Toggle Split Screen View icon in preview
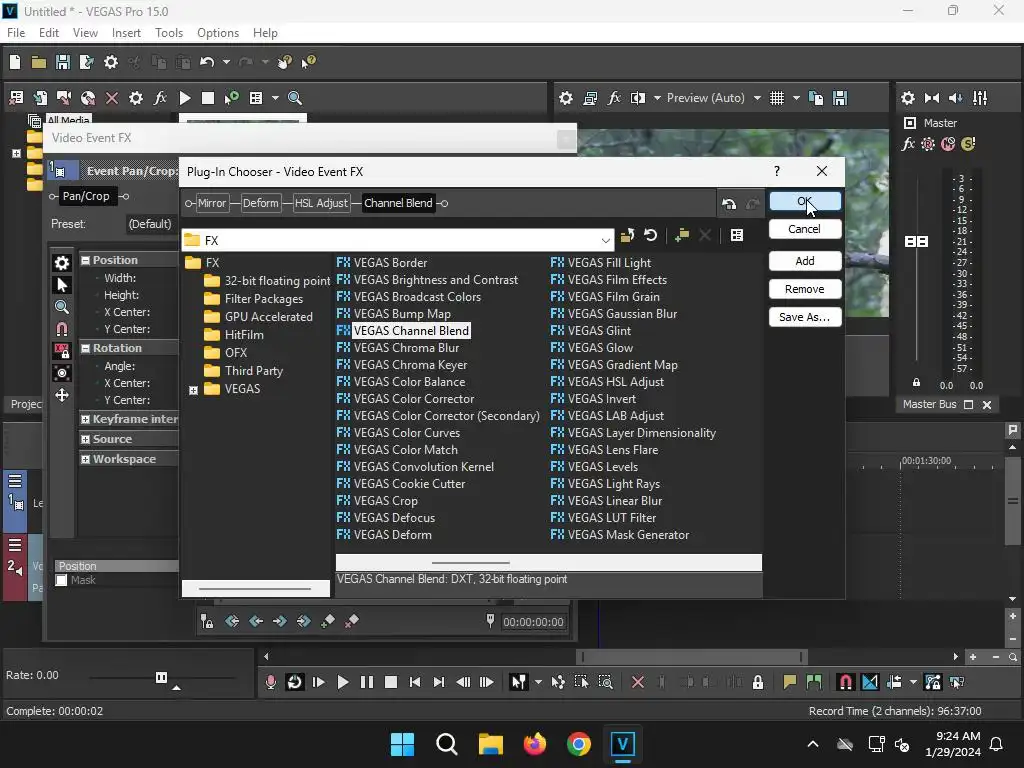This screenshot has height=768, width=1024. coord(638,98)
